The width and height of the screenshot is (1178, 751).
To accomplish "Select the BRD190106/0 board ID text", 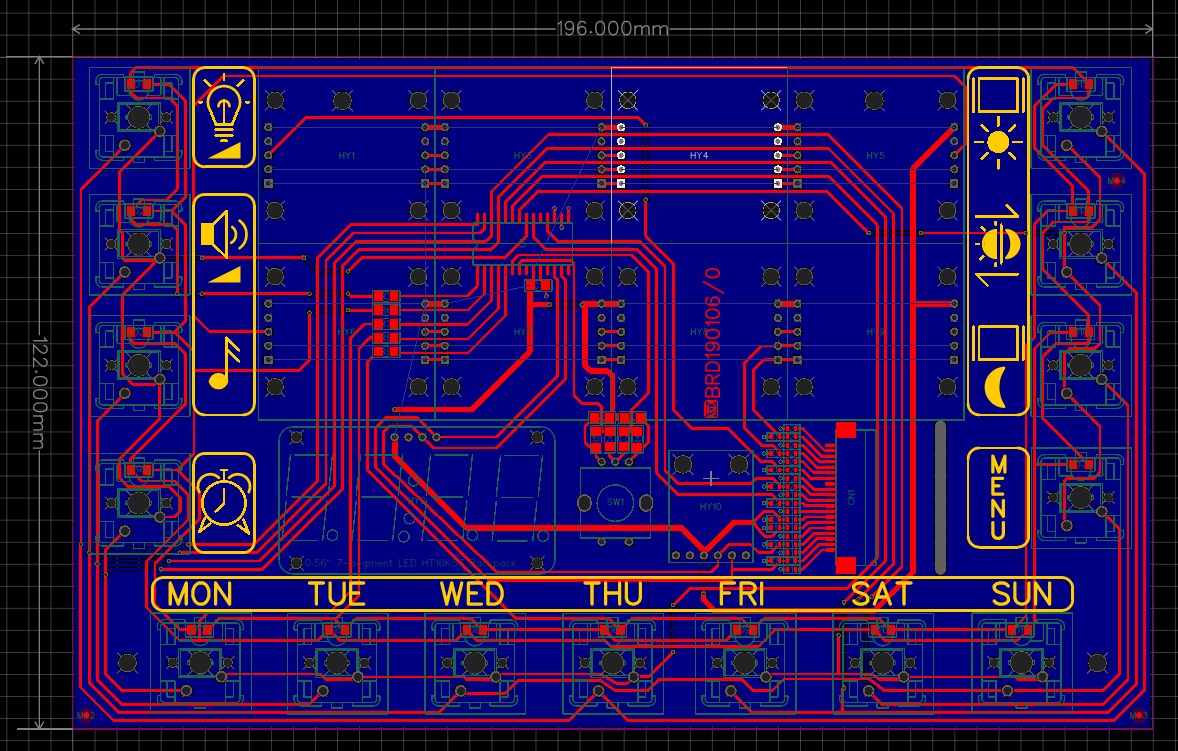I will click(712, 342).
